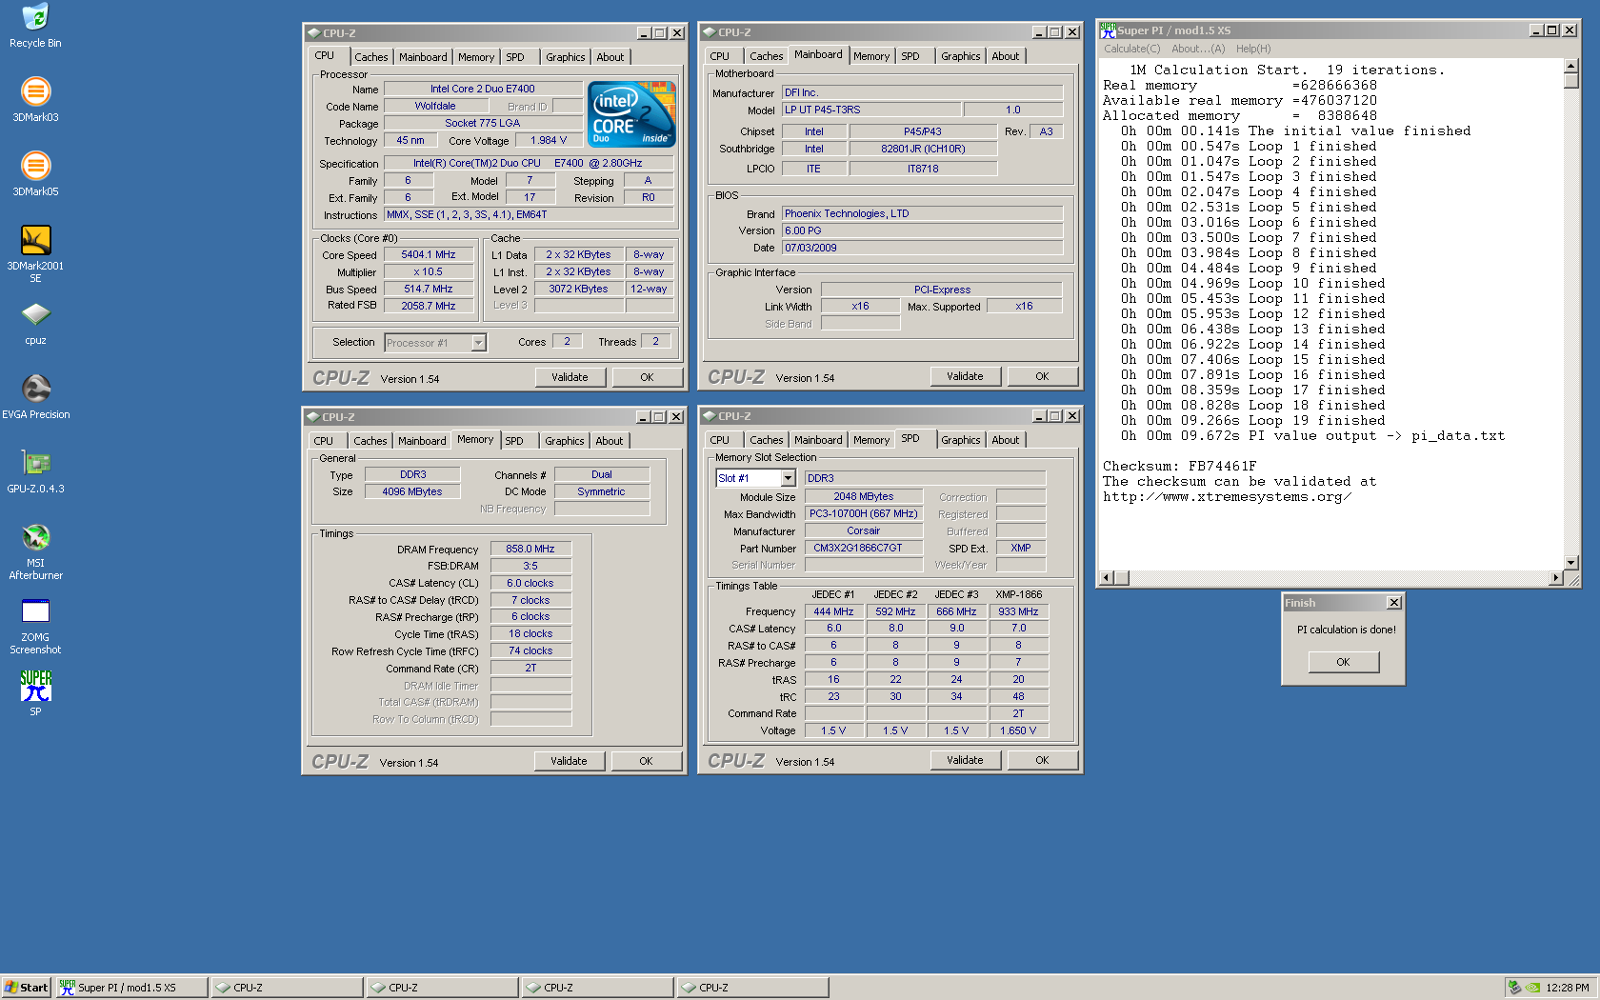Click the Southbridge 82801JR (ICH10R) field

[x=923, y=149]
